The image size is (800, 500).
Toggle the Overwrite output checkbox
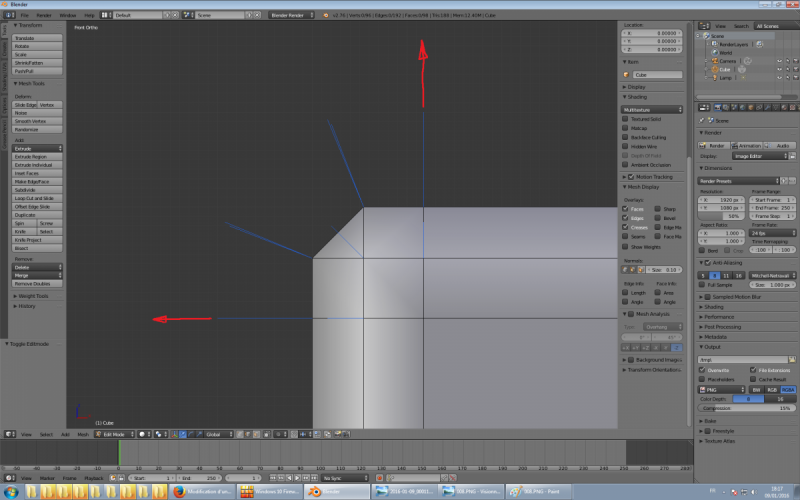point(702,370)
